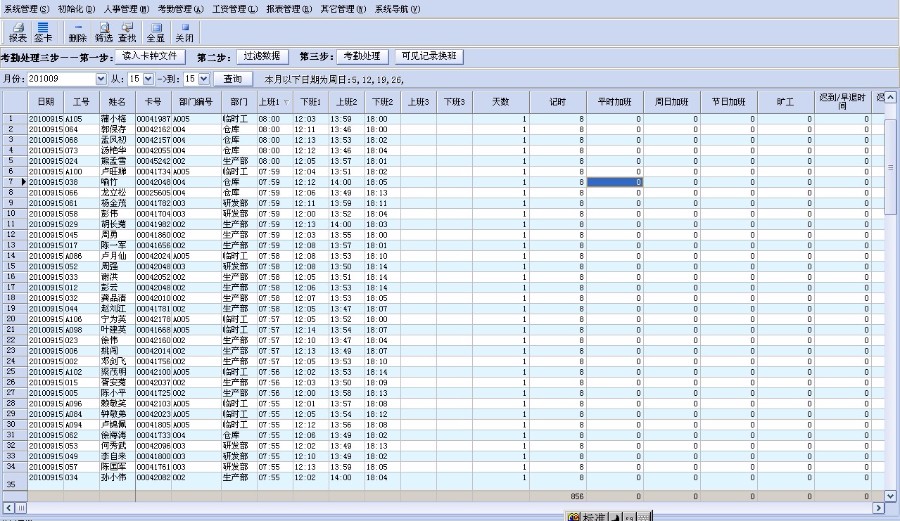Screen dimensions: 900x521
Task: Click the name cell 卢旺娣
Action: 117,172
